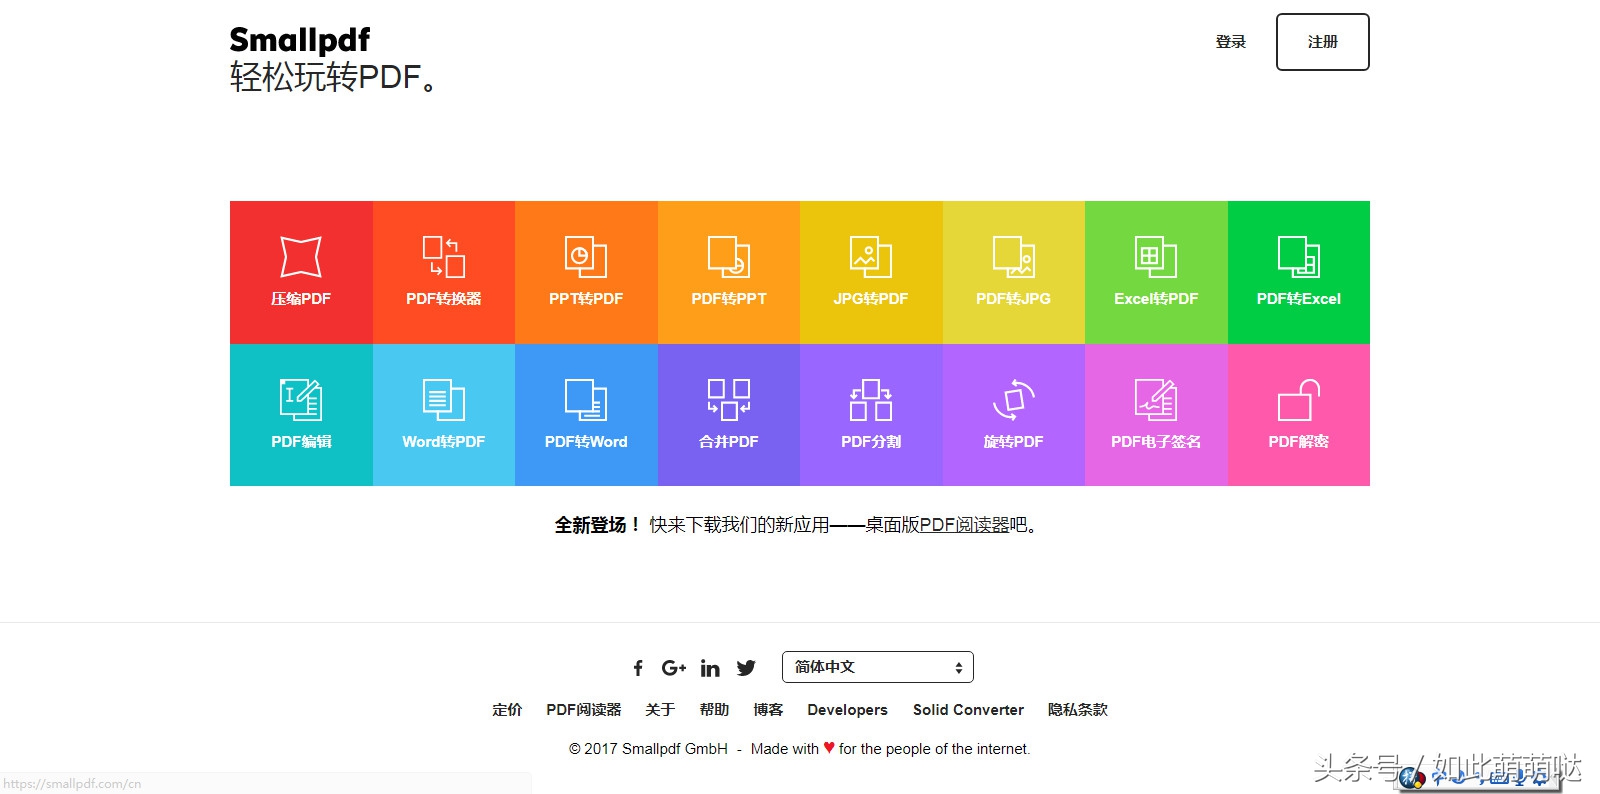Open the Twitter social icon
The width and height of the screenshot is (1600, 794).
coord(746,668)
